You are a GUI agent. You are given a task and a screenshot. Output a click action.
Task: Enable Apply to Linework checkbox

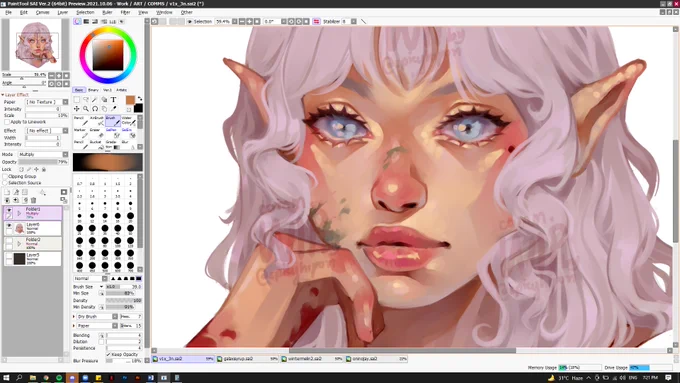pos(7,122)
